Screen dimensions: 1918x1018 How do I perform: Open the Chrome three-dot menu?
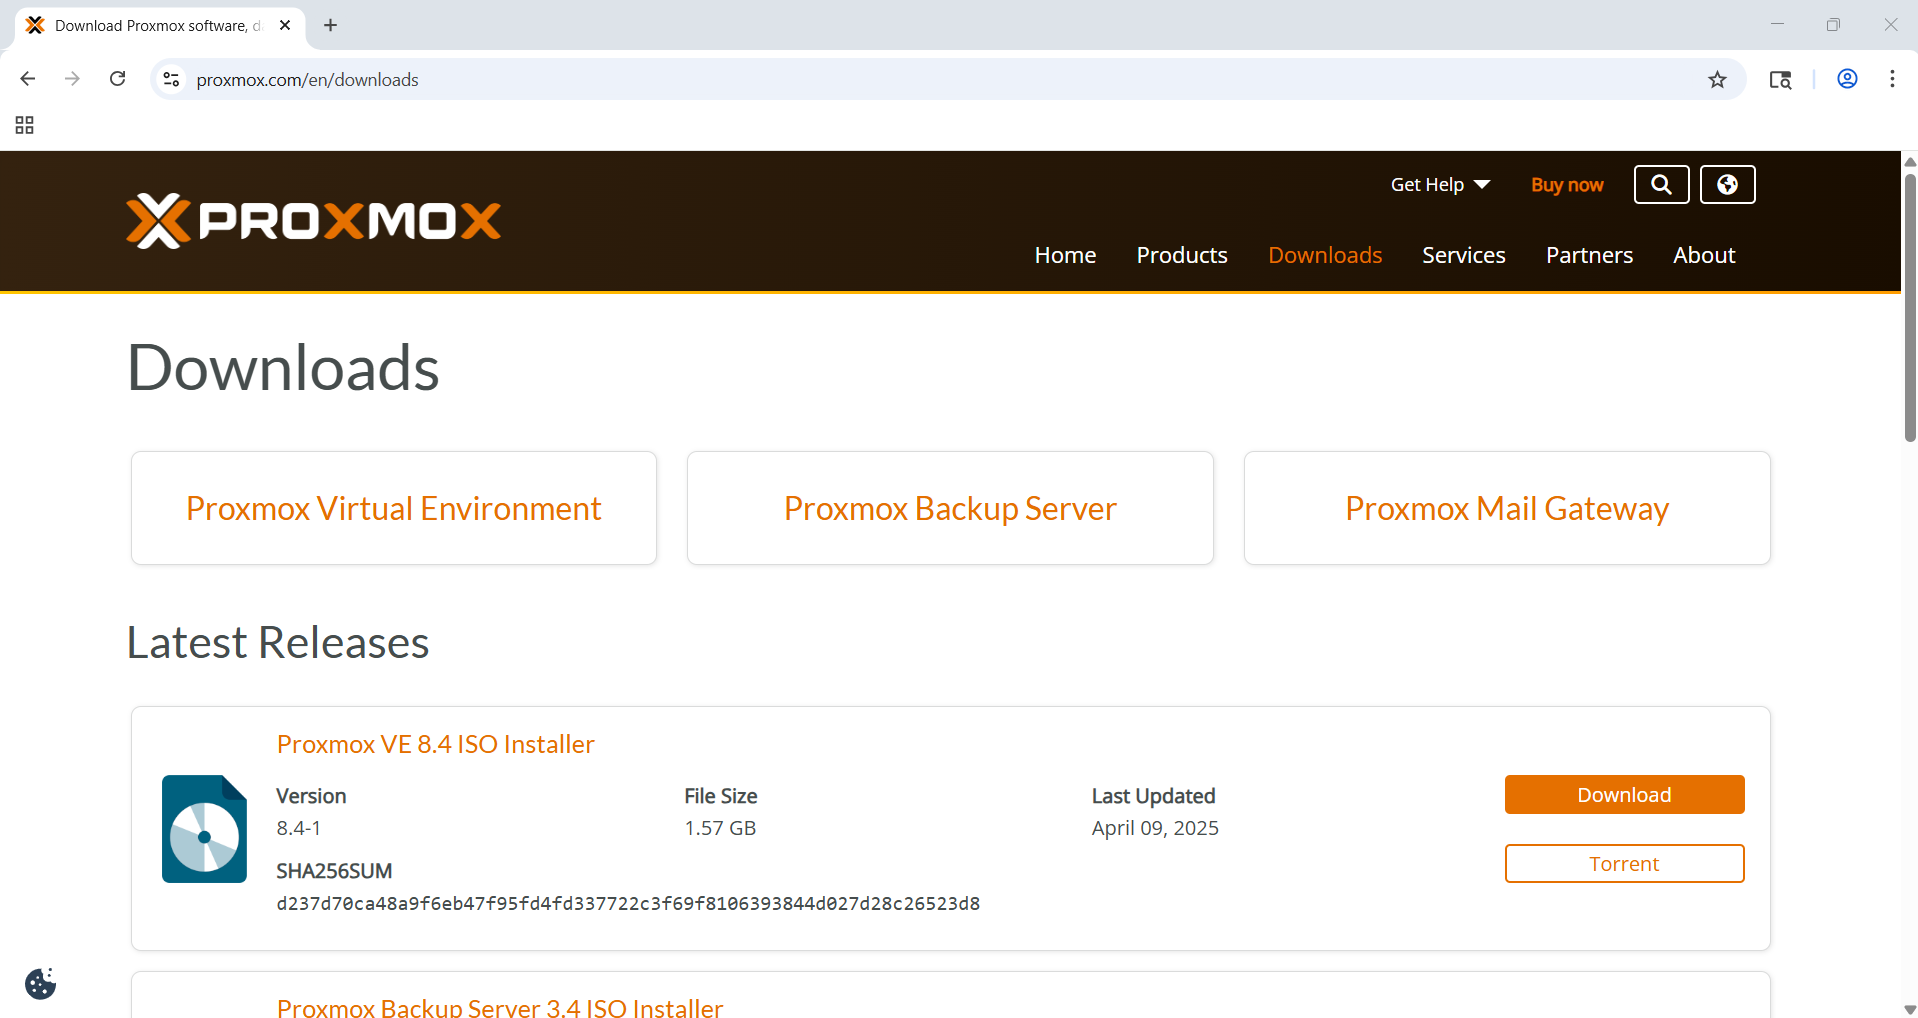(1892, 79)
